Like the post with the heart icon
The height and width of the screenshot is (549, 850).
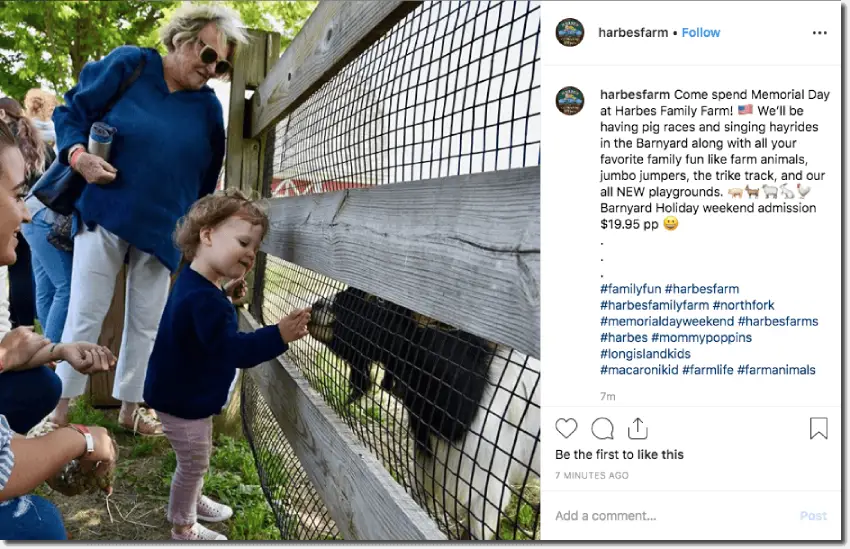[566, 428]
